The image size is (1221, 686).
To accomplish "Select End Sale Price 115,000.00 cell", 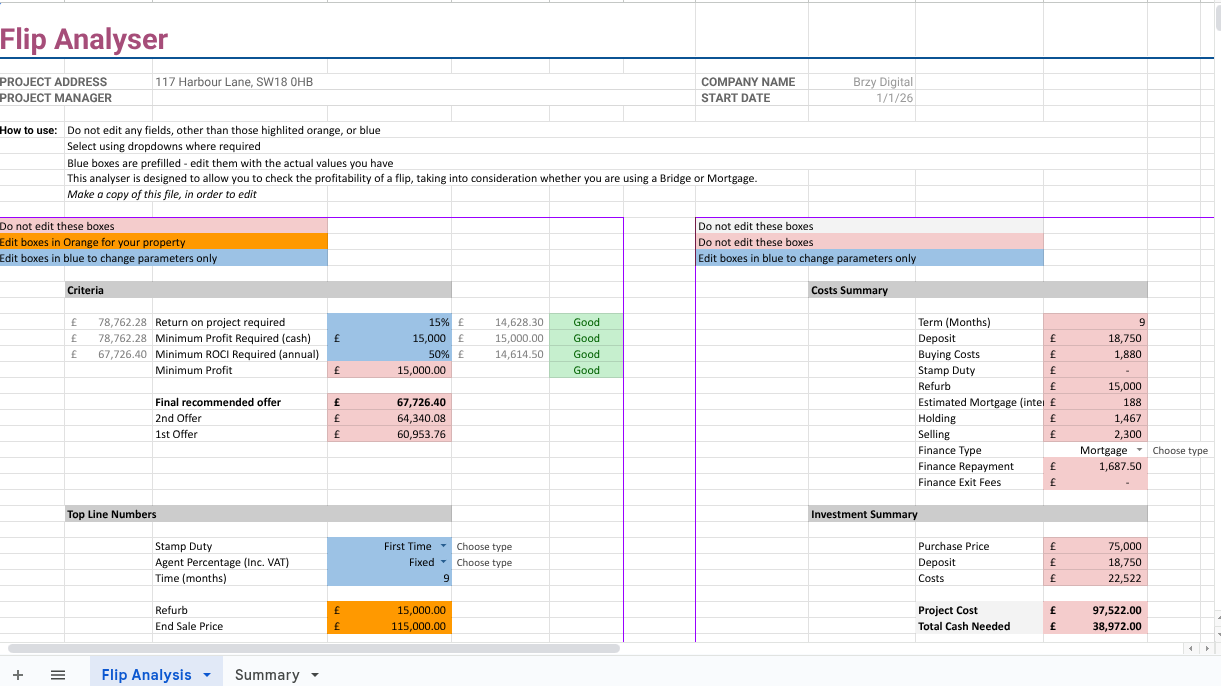I will pyautogui.click(x=389, y=626).
